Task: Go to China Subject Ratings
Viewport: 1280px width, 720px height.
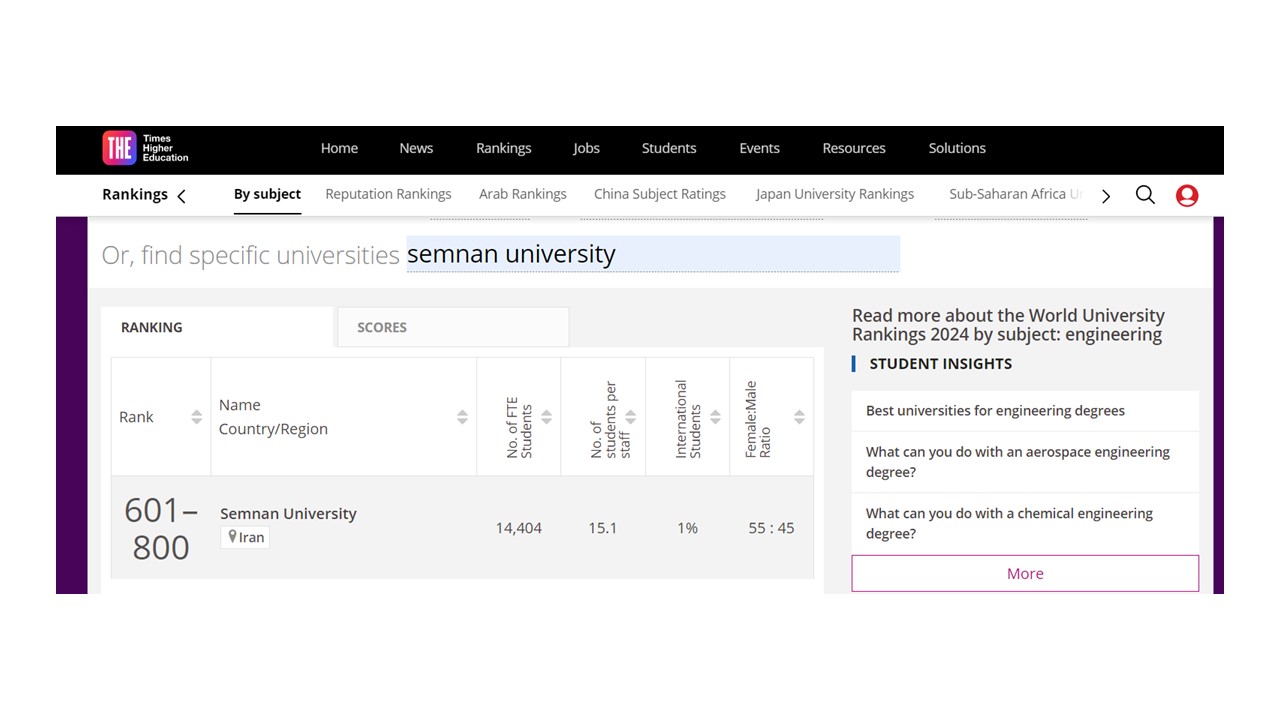Action: pos(660,194)
